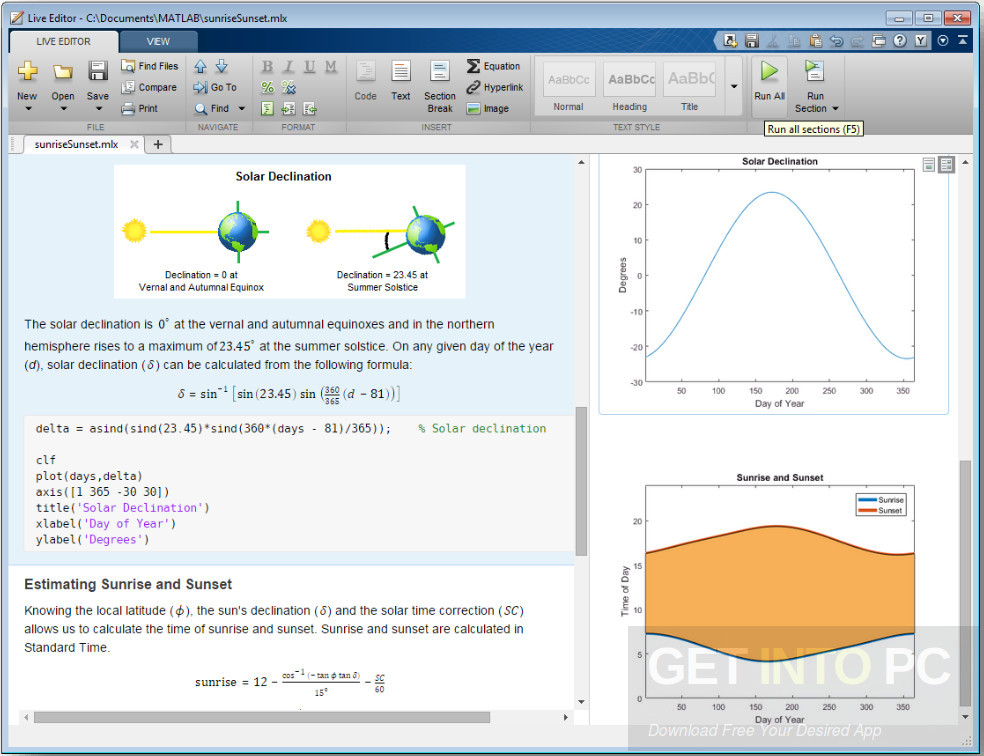Viewport: 984px width, 756px height.
Task: Toggle Italic formatting
Action: [x=289, y=67]
